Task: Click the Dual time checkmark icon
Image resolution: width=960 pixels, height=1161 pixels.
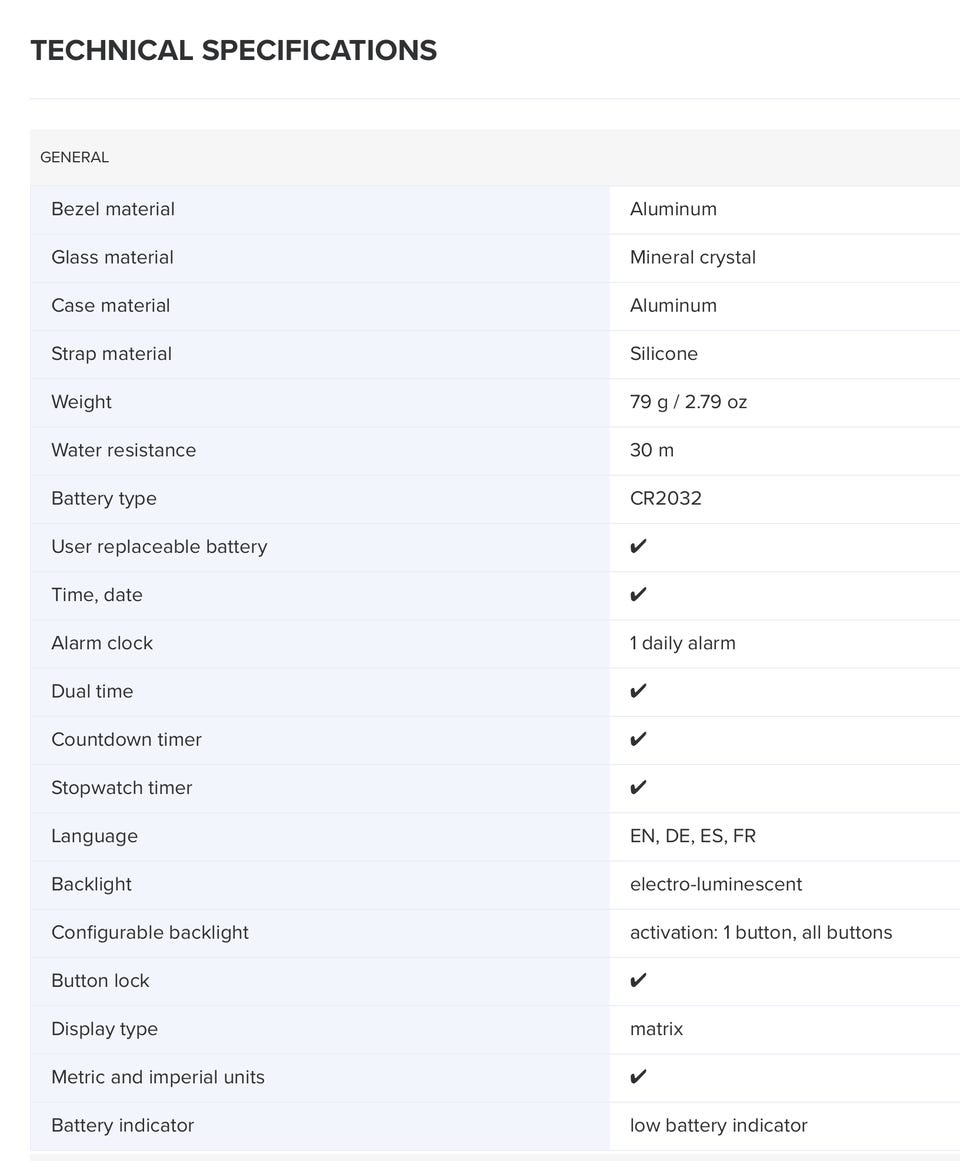Action: pyautogui.click(x=638, y=691)
